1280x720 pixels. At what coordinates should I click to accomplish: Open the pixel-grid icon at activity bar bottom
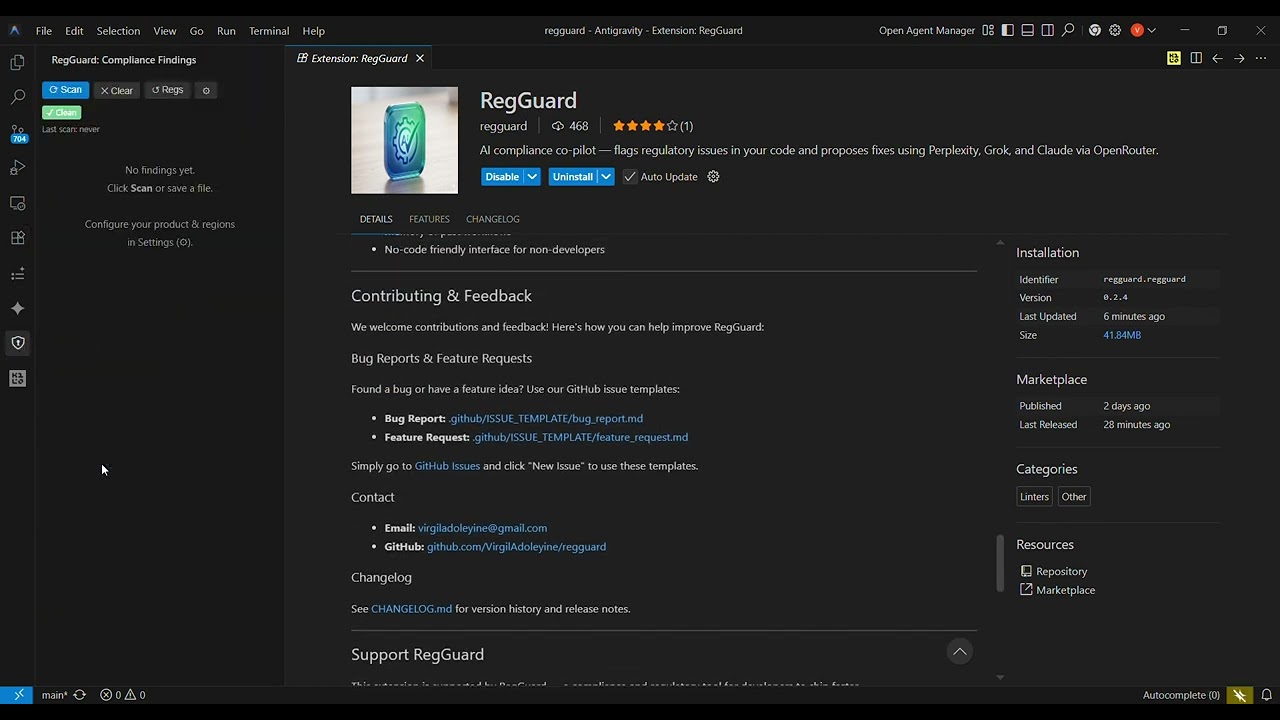coord(17,378)
